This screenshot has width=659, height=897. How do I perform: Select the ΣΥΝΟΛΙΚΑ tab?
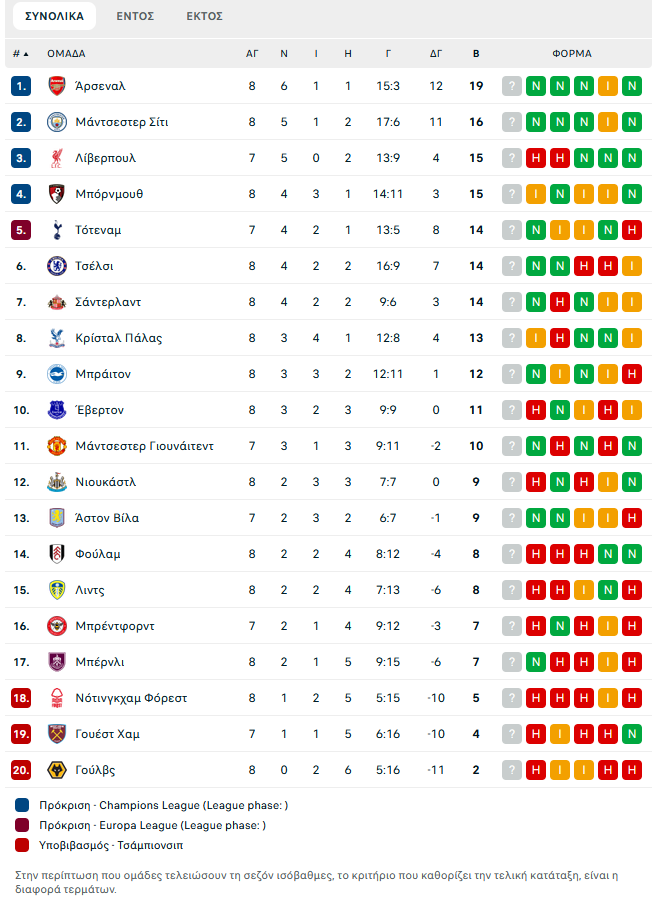point(54,16)
